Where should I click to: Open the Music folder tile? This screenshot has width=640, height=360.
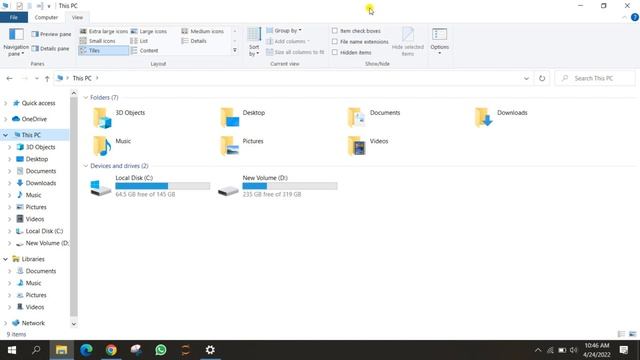click(x=112, y=146)
